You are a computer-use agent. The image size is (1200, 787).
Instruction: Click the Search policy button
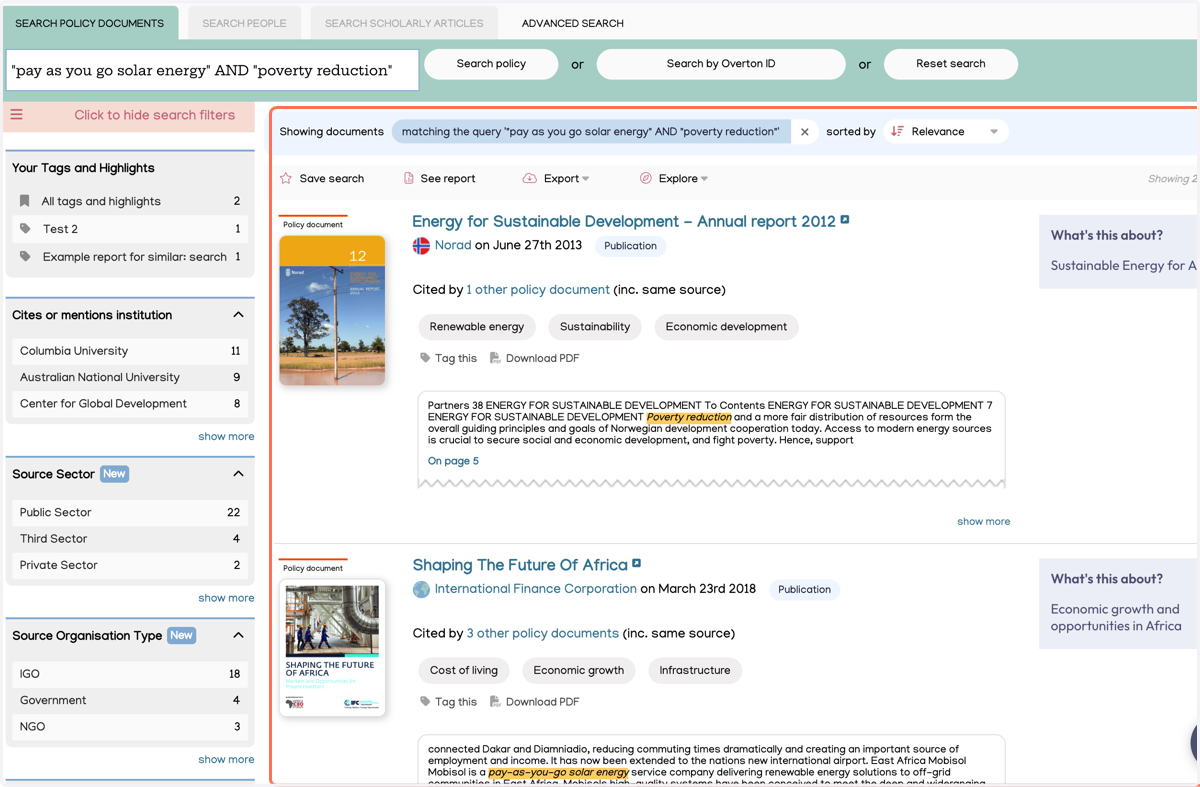point(491,64)
